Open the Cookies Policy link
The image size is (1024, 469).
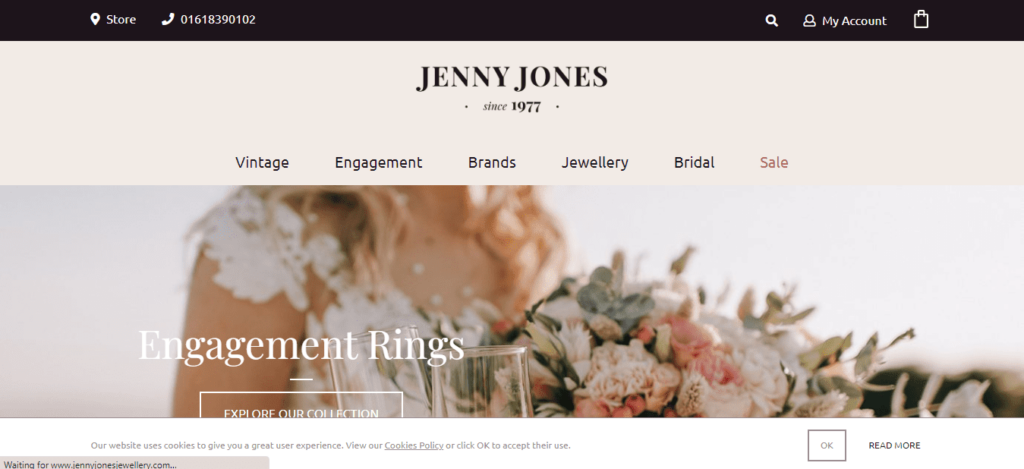click(414, 445)
